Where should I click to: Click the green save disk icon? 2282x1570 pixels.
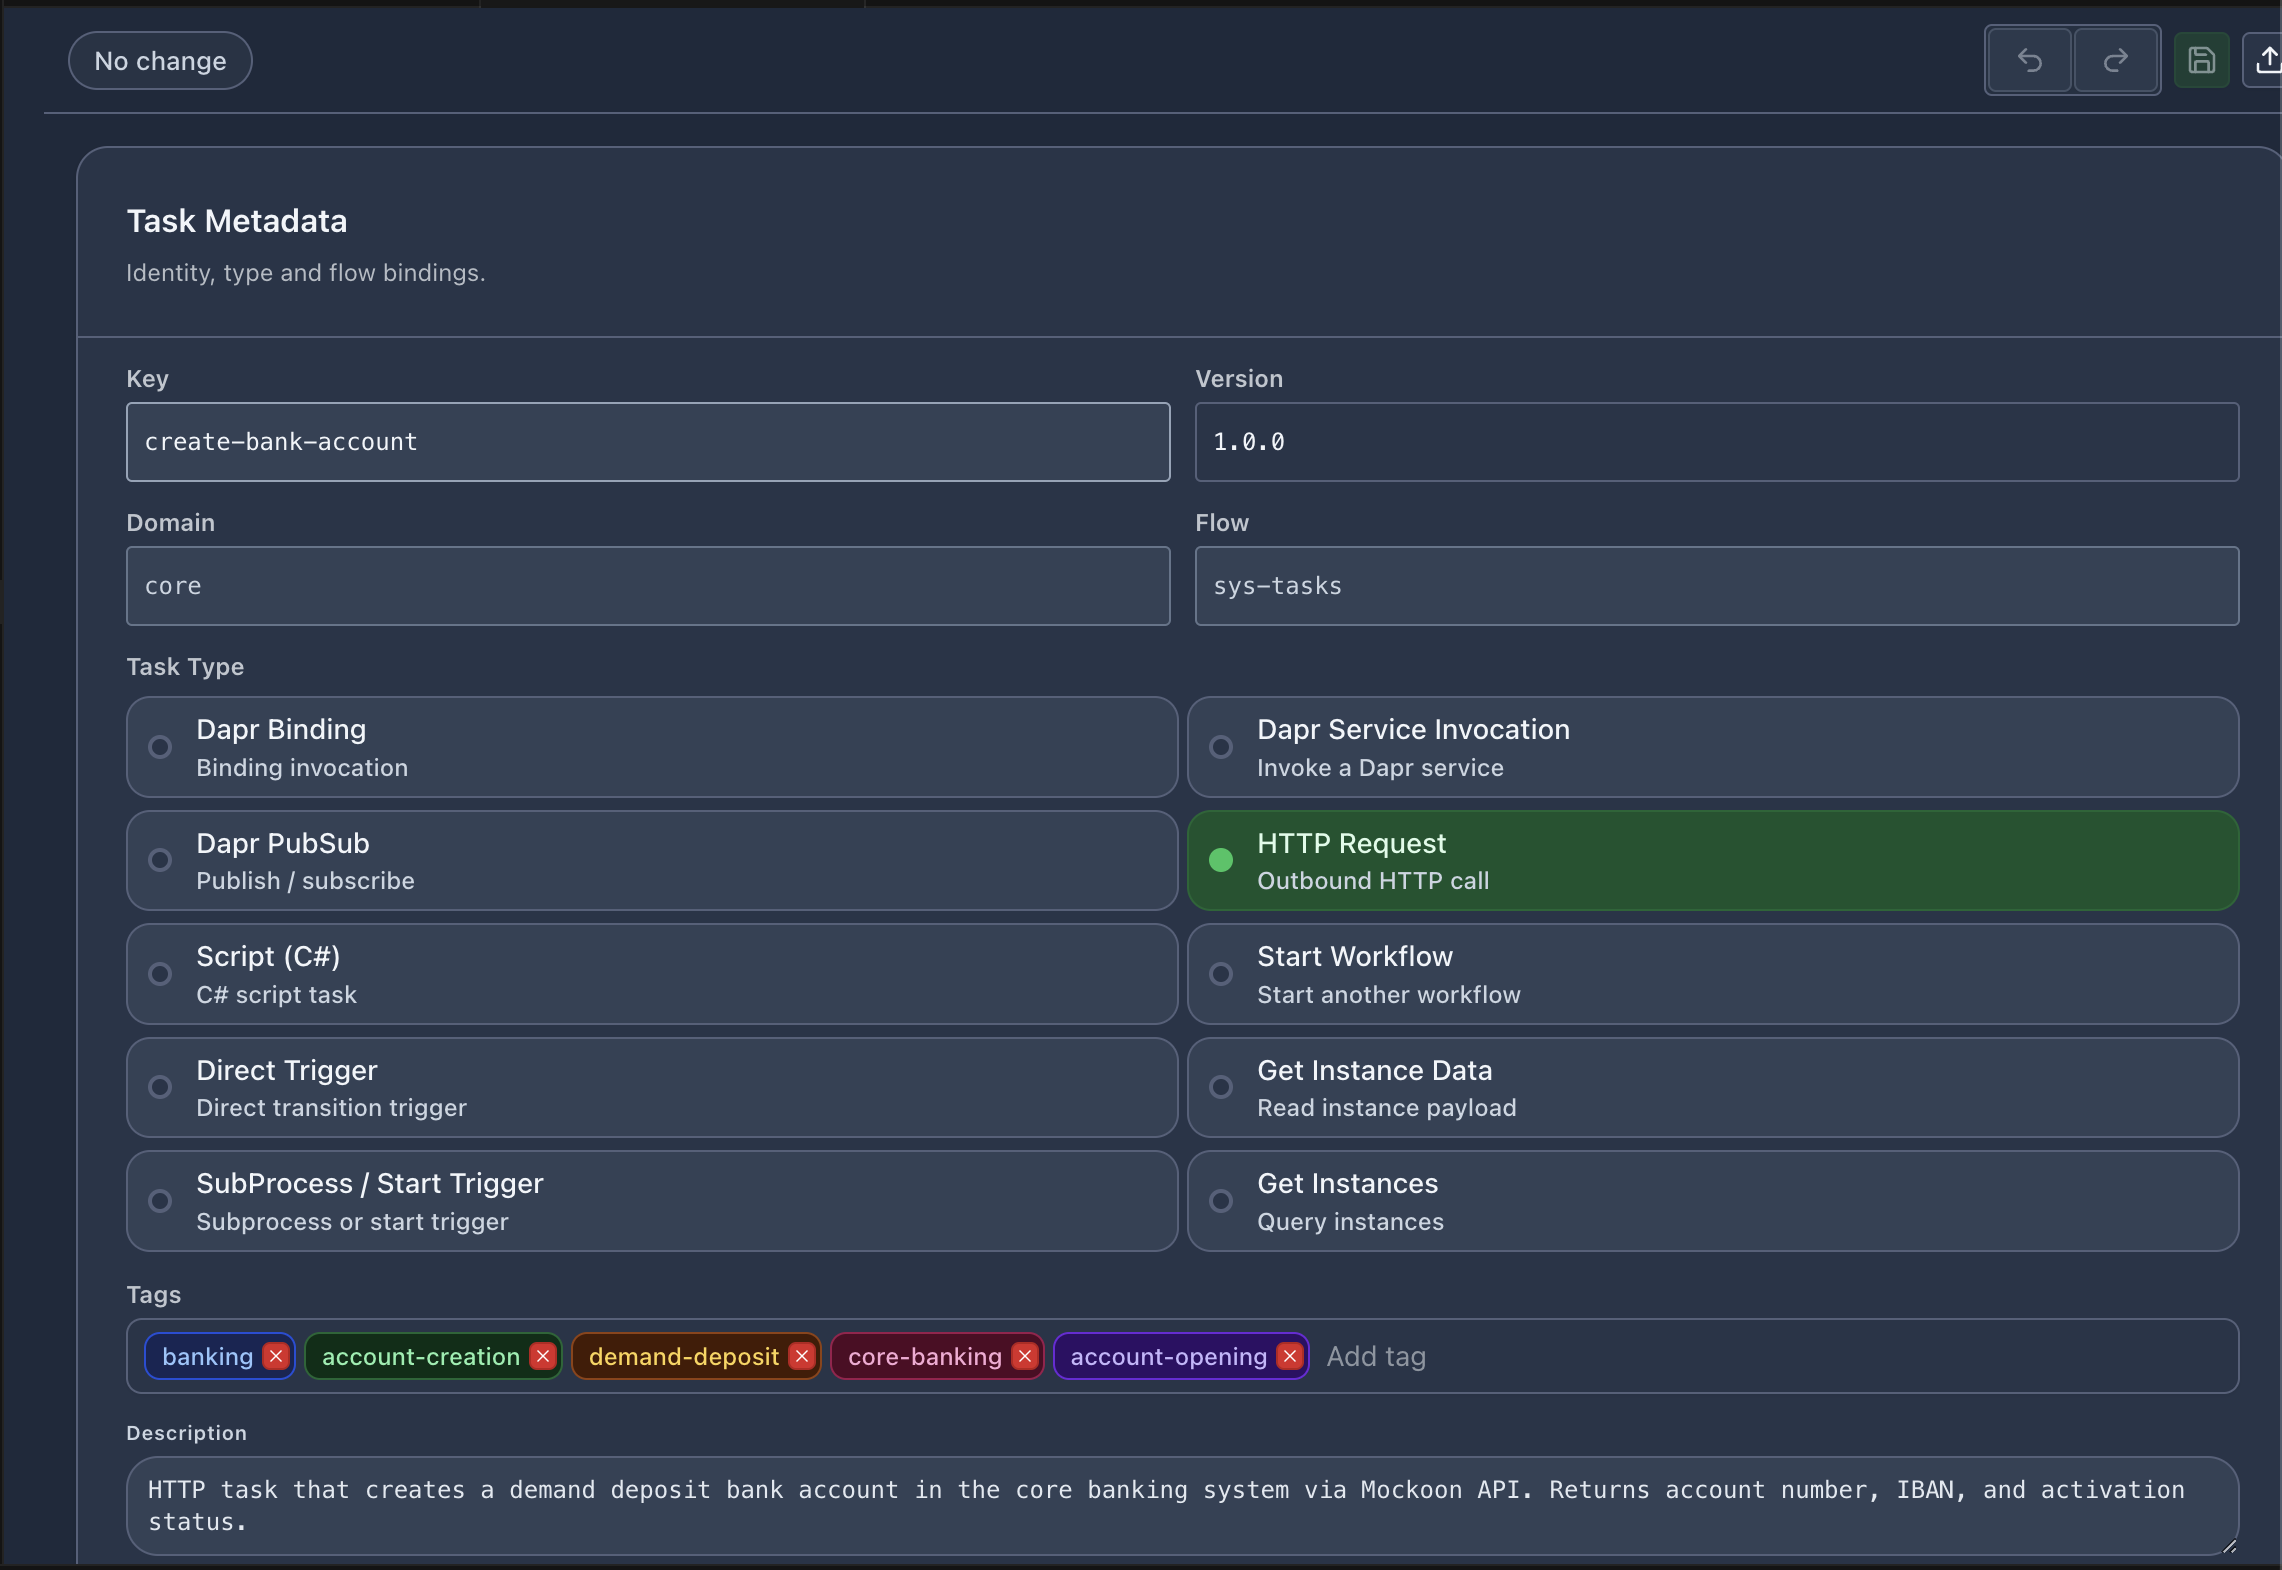[x=2201, y=61]
